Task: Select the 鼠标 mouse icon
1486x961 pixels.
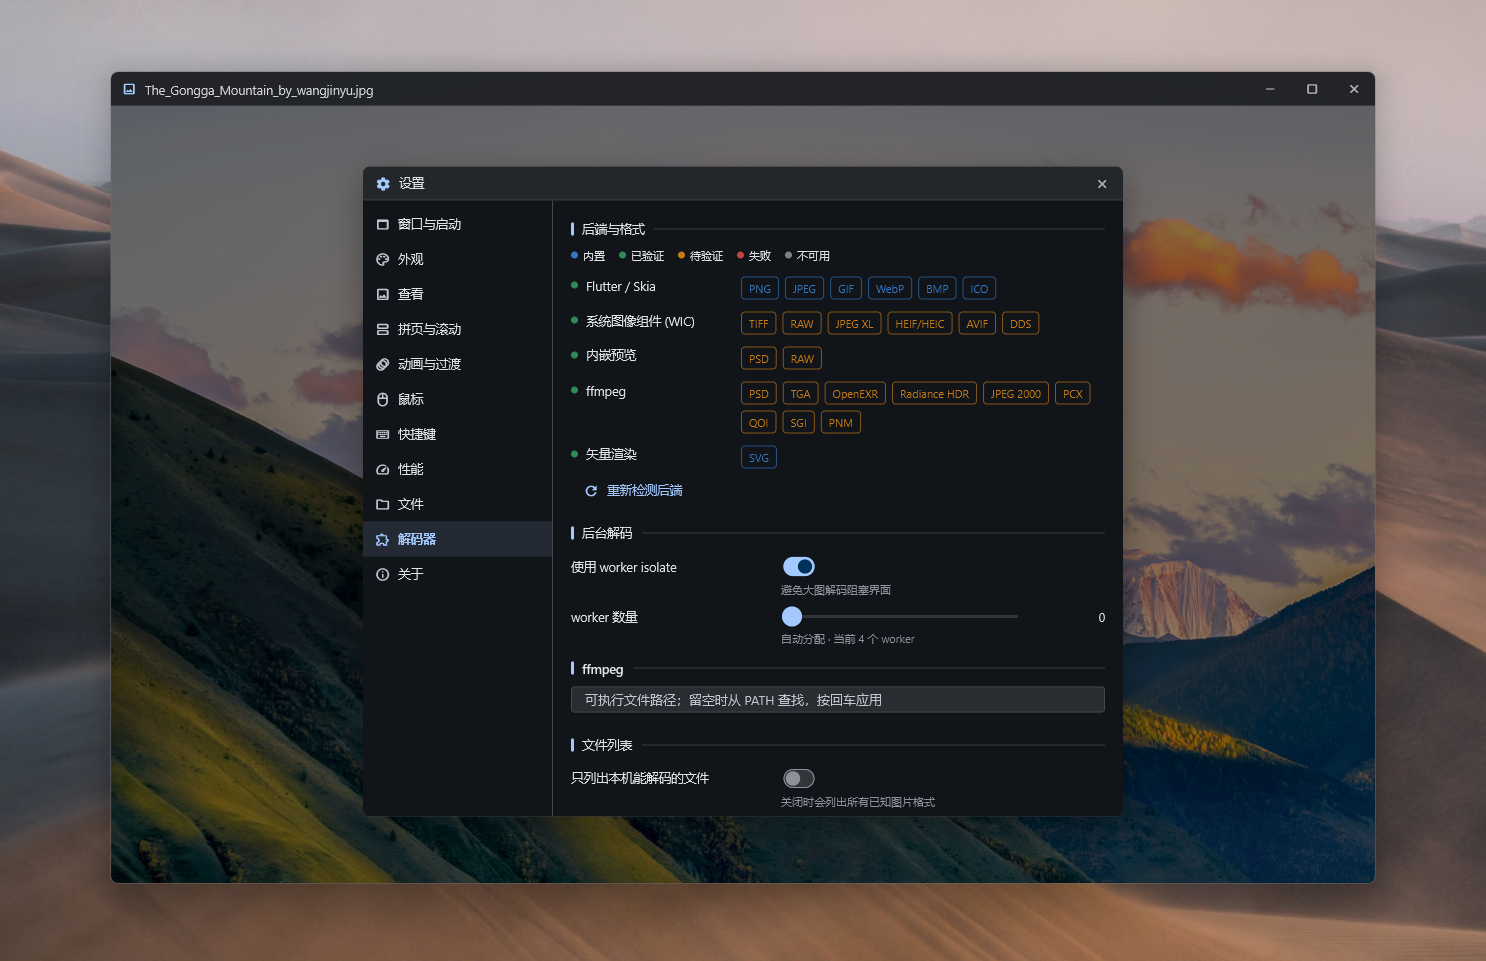Action: click(x=382, y=399)
